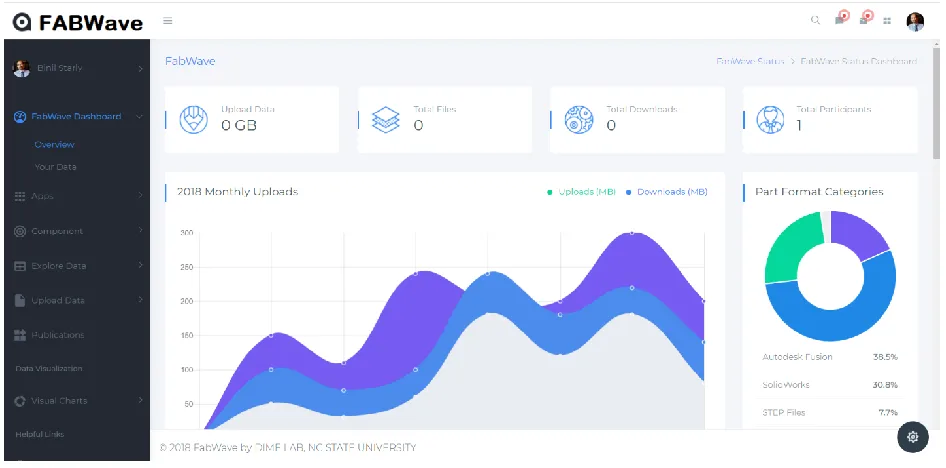Open the user profile avatar in header
Viewport: 946px width, 468px height.
915,22
